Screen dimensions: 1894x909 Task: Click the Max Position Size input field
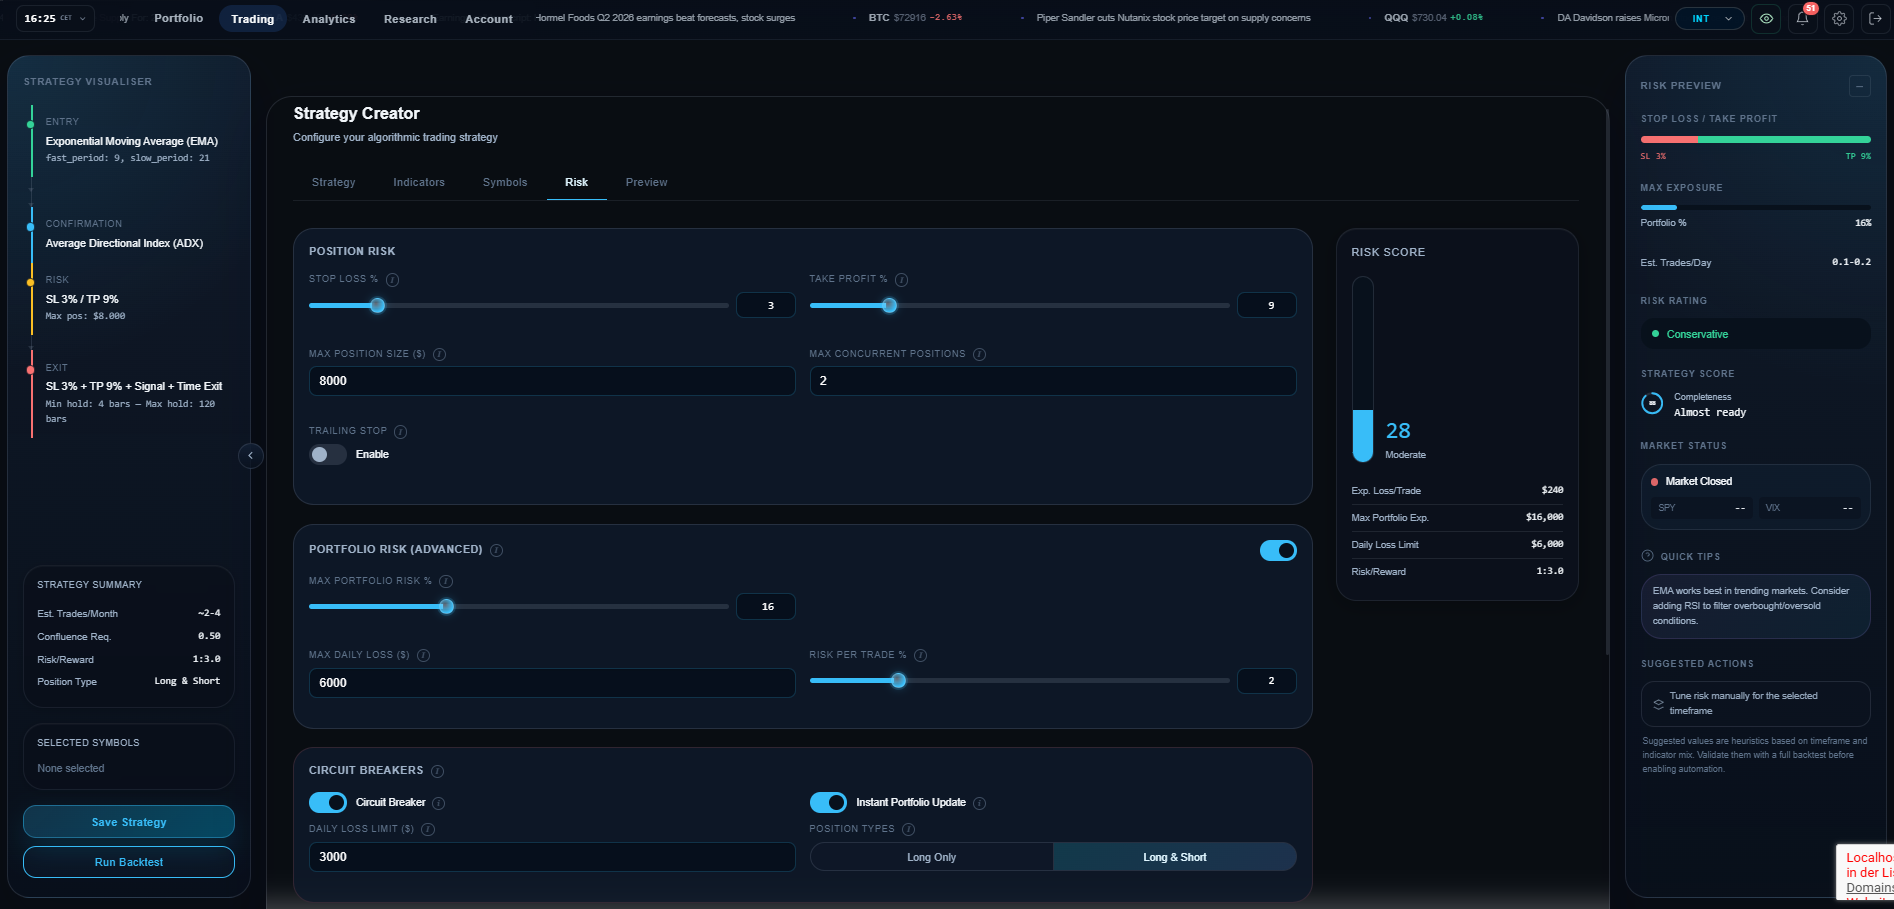click(552, 381)
